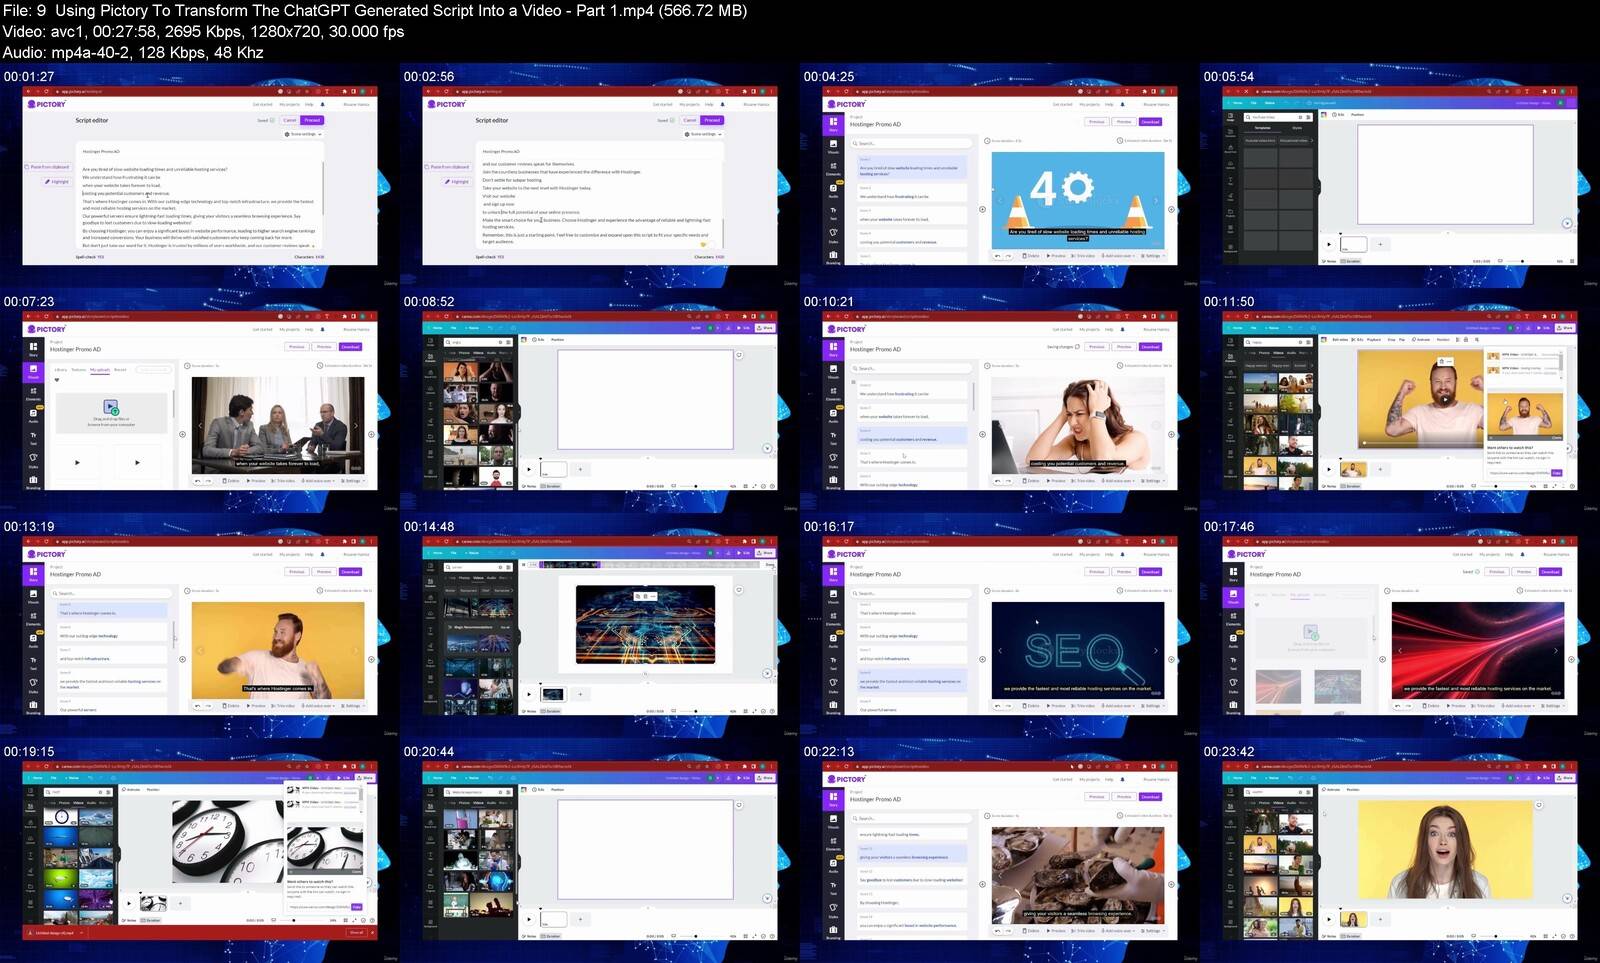This screenshot has width=1600, height=963.
Task: Click Canva add-page plus in the 00:05:54 frame
Action: coord(1380,244)
